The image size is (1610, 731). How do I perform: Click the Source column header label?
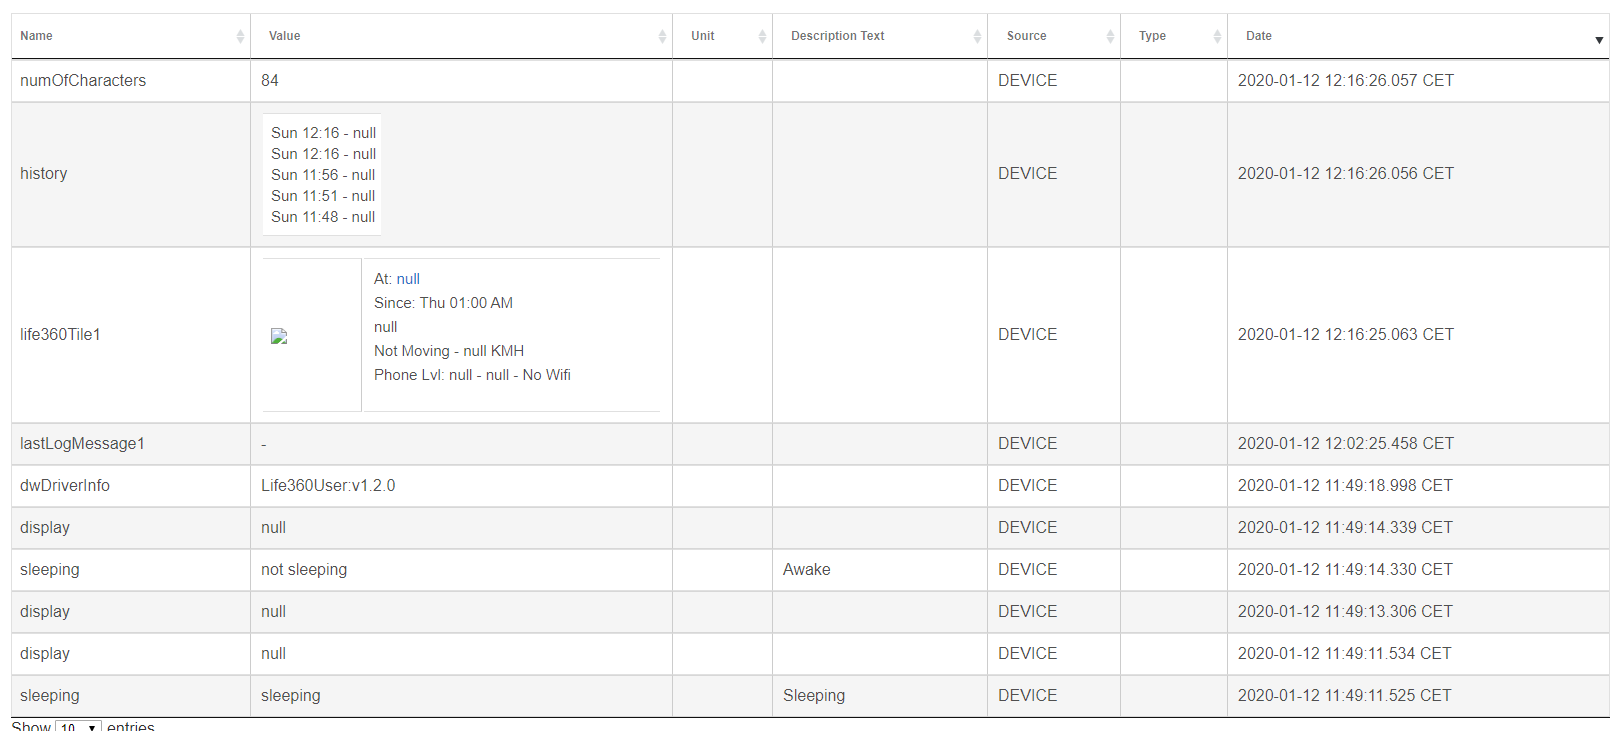pyautogui.click(x=1026, y=36)
